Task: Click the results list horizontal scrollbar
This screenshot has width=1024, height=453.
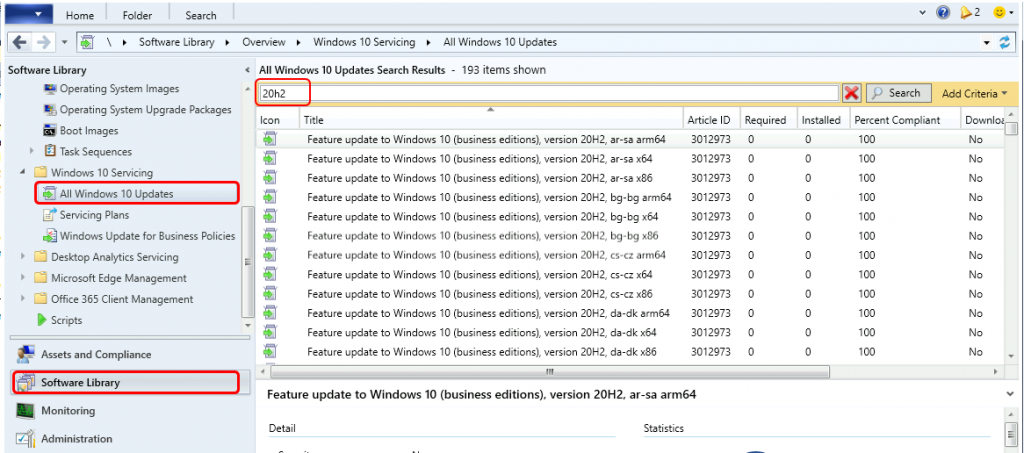Action: click(x=550, y=371)
